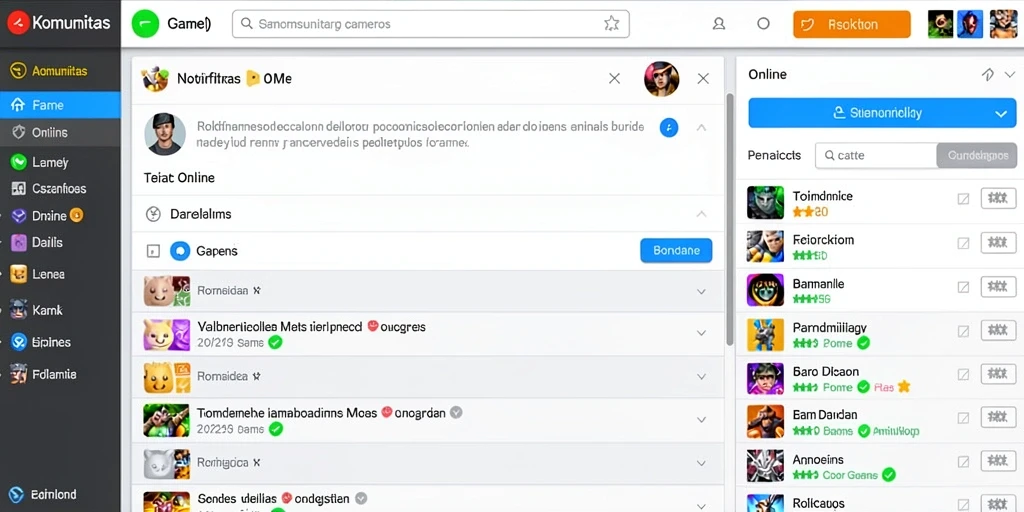This screenshot has height=512, width=1024.
Task: Collapse the Darelalims section
Action: (701, 214)
